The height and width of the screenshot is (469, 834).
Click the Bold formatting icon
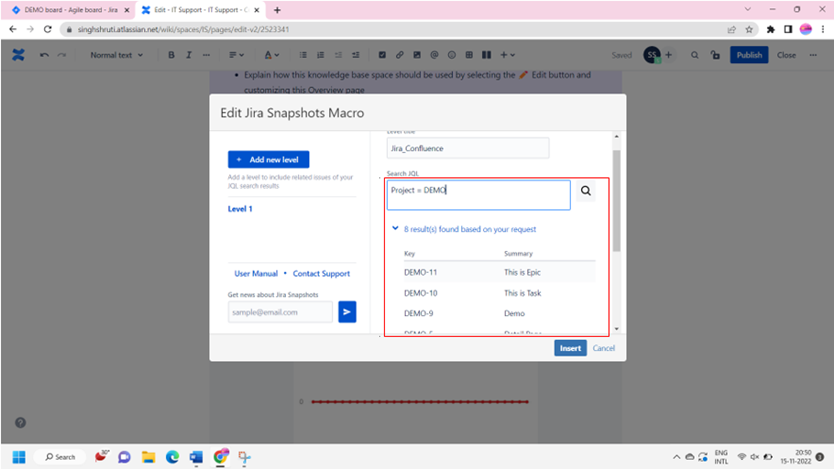pos(171,55)
